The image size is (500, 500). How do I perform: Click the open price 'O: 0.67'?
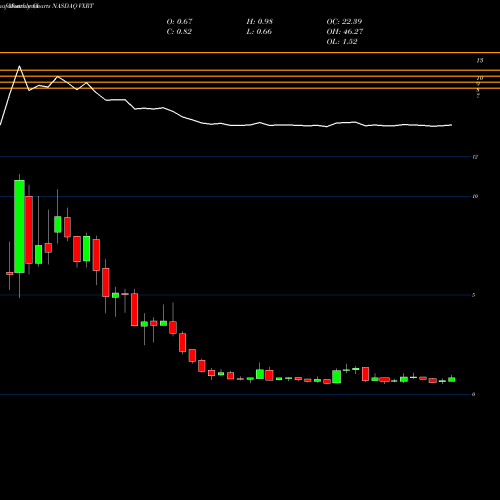(179, 22)
